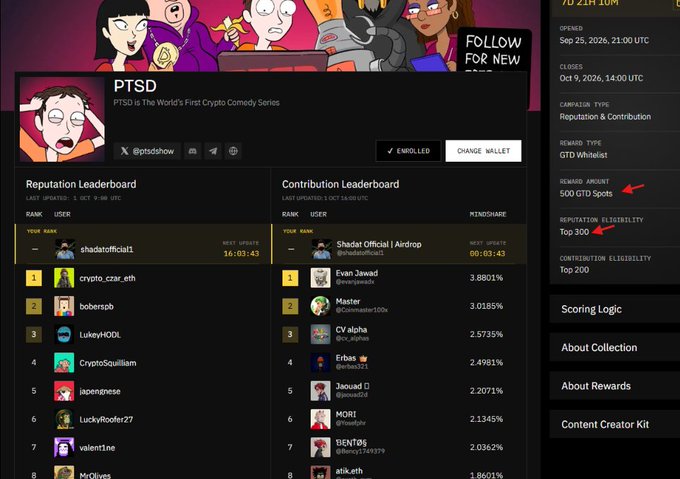Select the rank 2 badge beside Master
Viewport: 680px width, 479px height.
point(290,306)
